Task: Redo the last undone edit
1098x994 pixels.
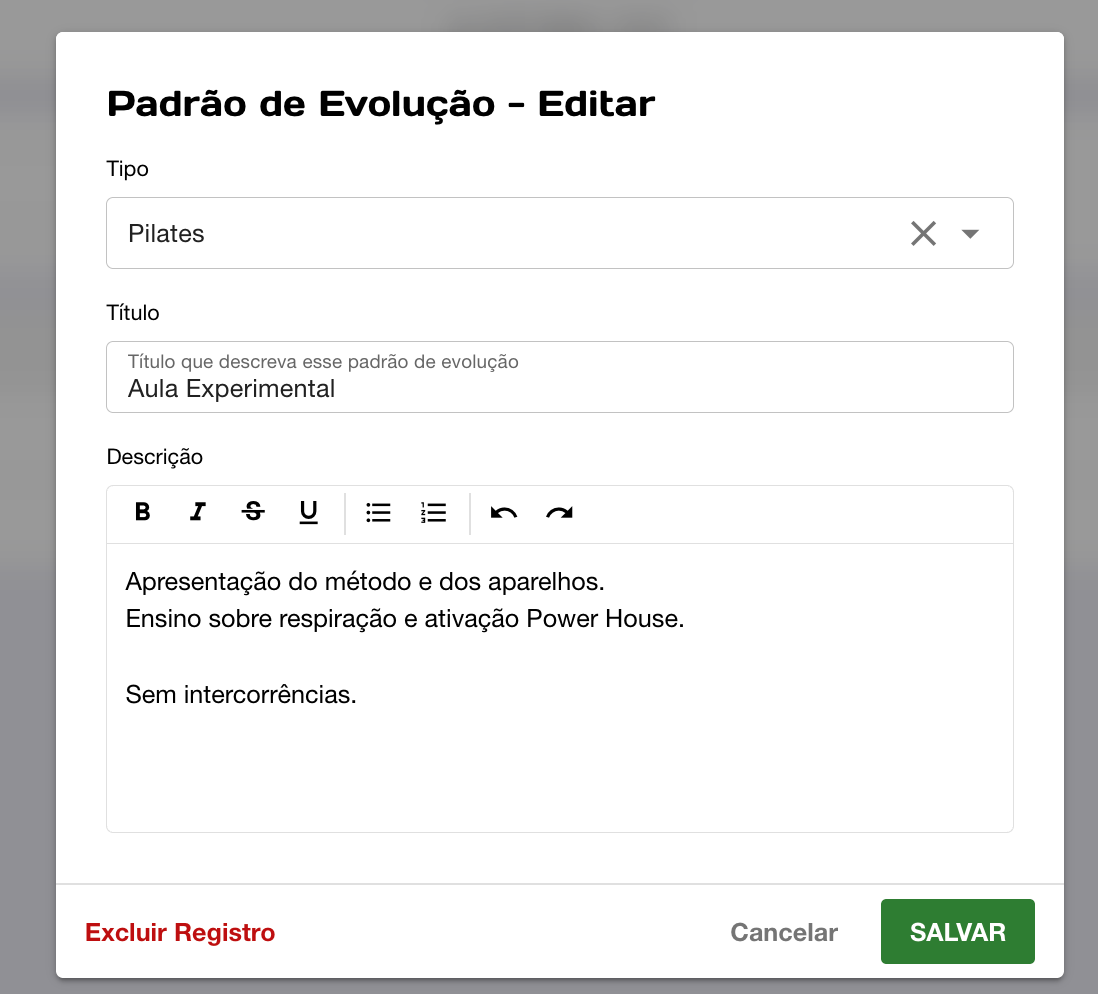Action: [559, 513]
